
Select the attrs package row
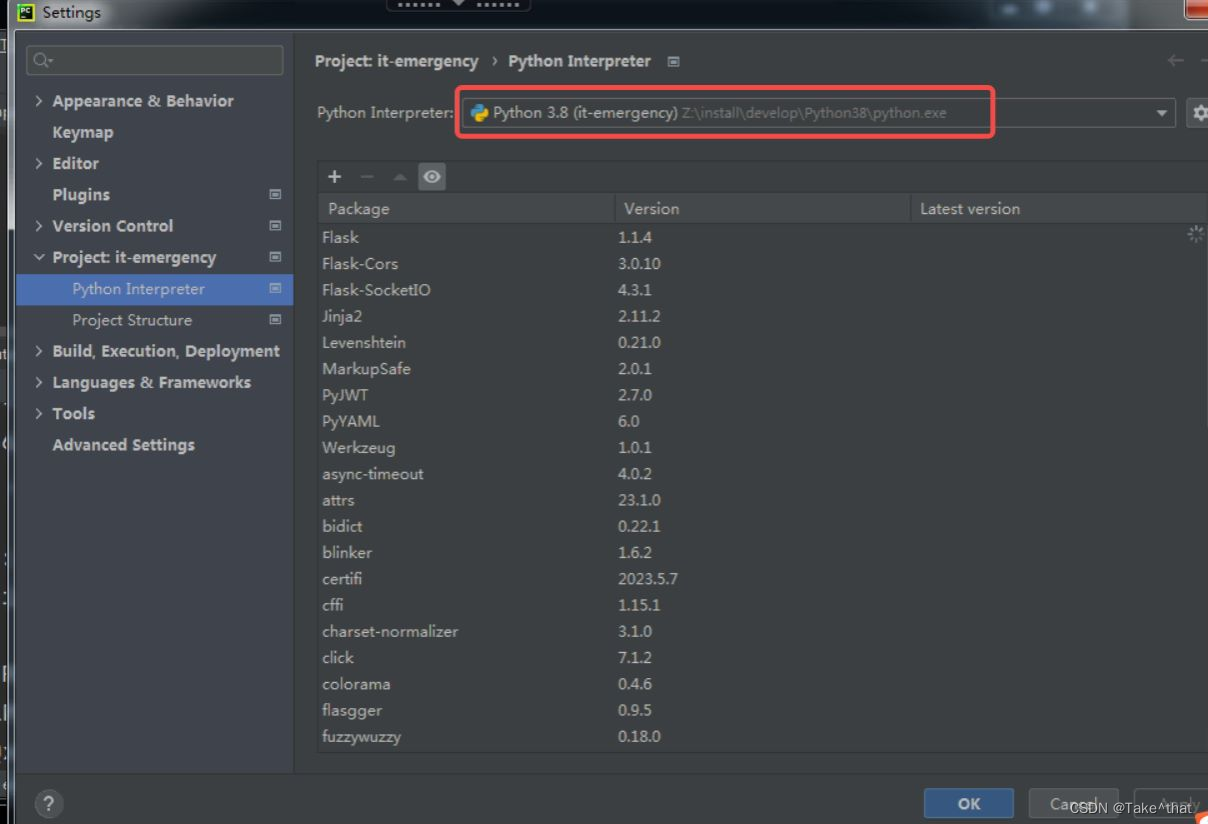(x=763, y=500)
